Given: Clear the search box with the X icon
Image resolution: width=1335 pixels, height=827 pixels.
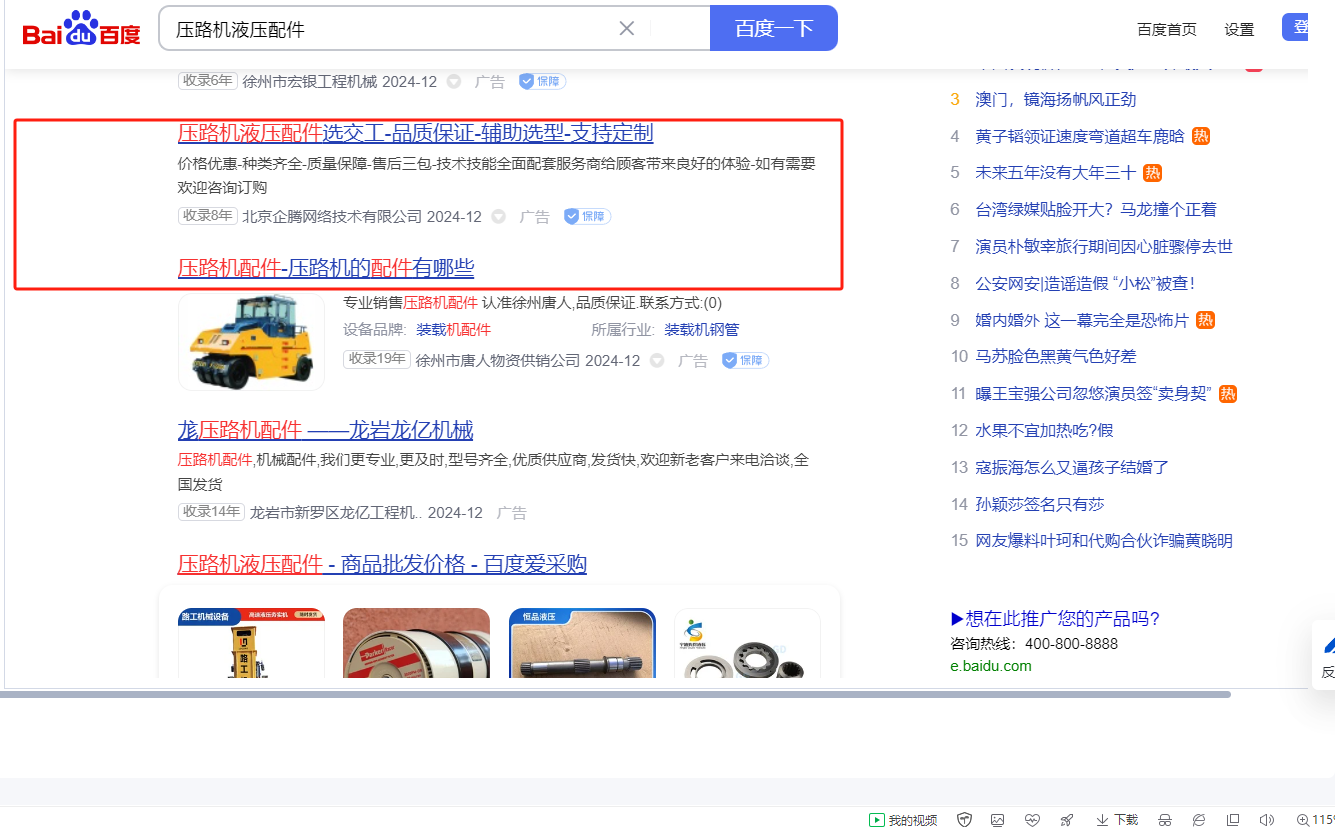Looking at the screenshot, I should point(627,28).
